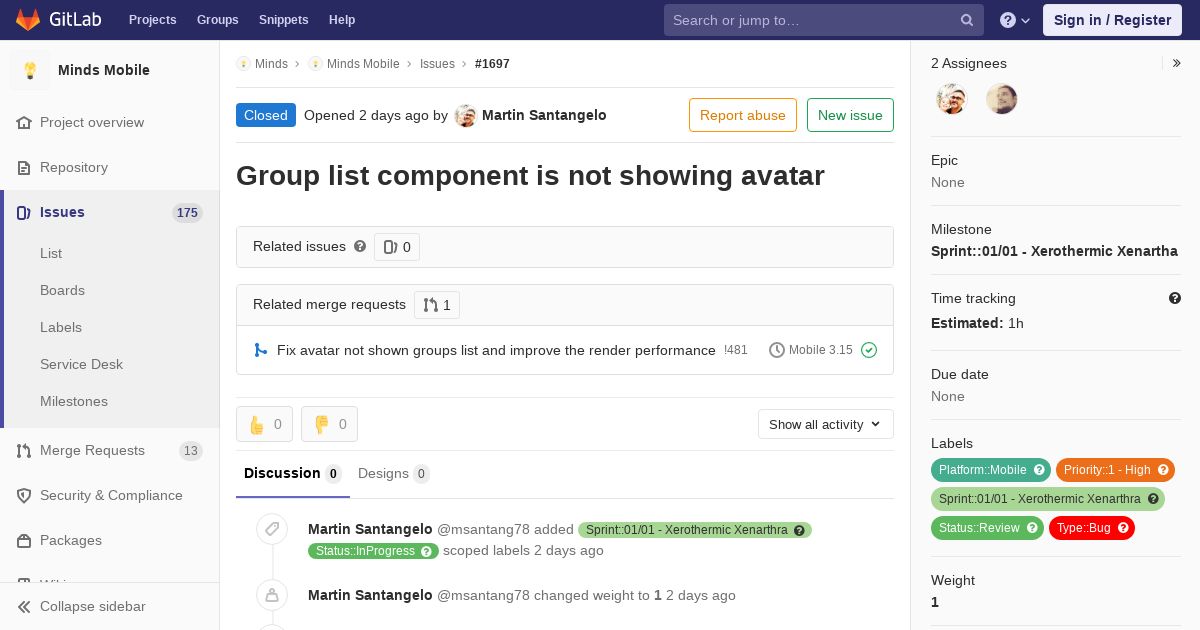Click the search magnifier icon
The width and height of the screenshot is (1200, 630).
967,20
